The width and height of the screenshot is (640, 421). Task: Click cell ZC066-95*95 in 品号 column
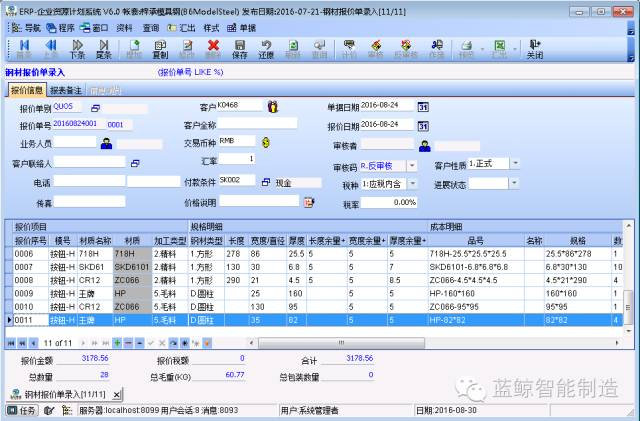click(x=475, y=307)
